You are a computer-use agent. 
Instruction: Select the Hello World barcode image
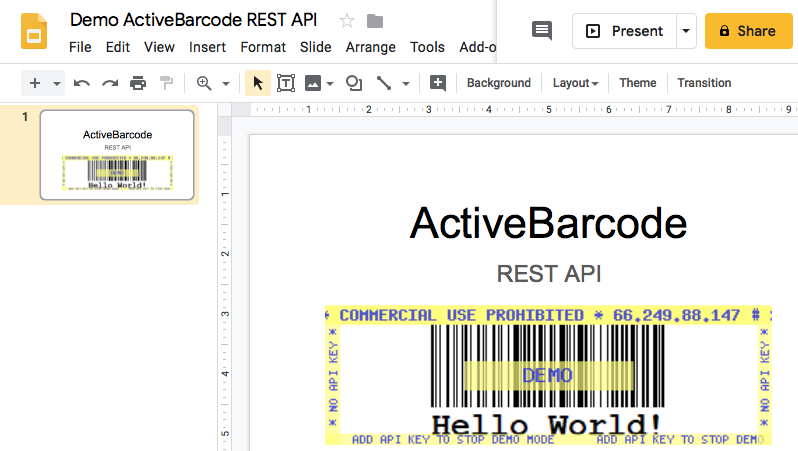coord(549,375)
